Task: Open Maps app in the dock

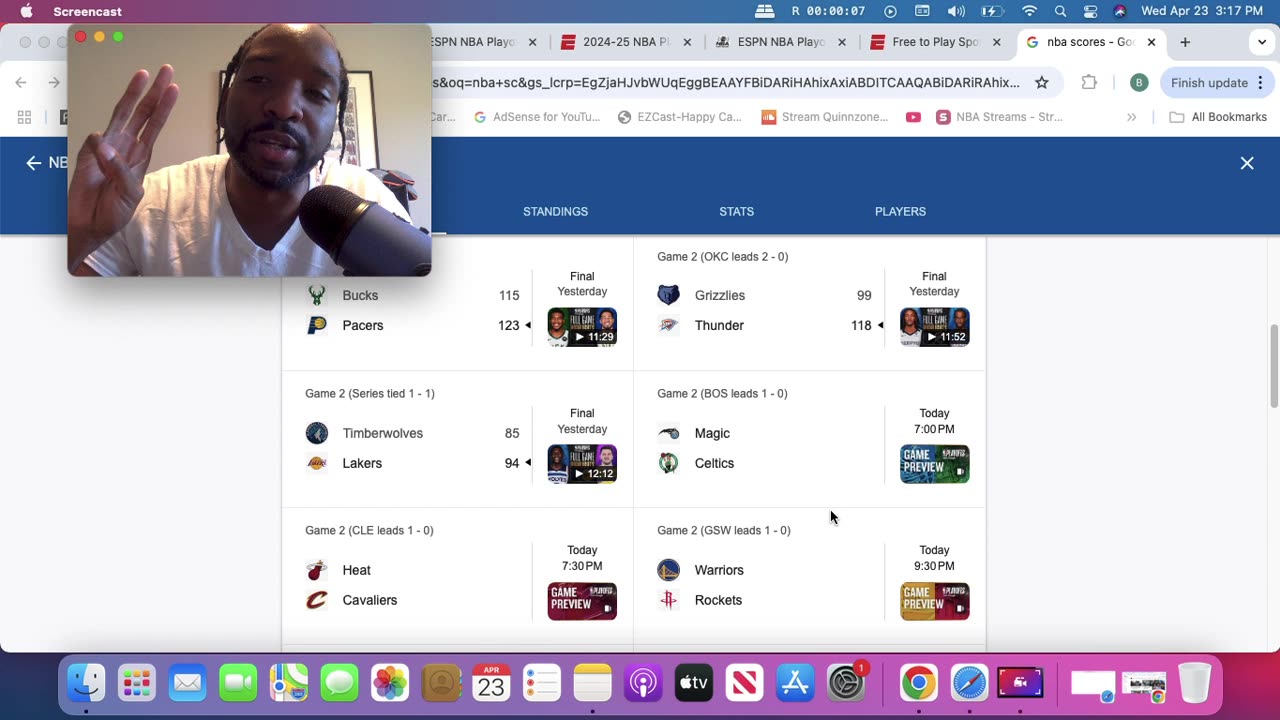Action: click(x=288, y=684)
